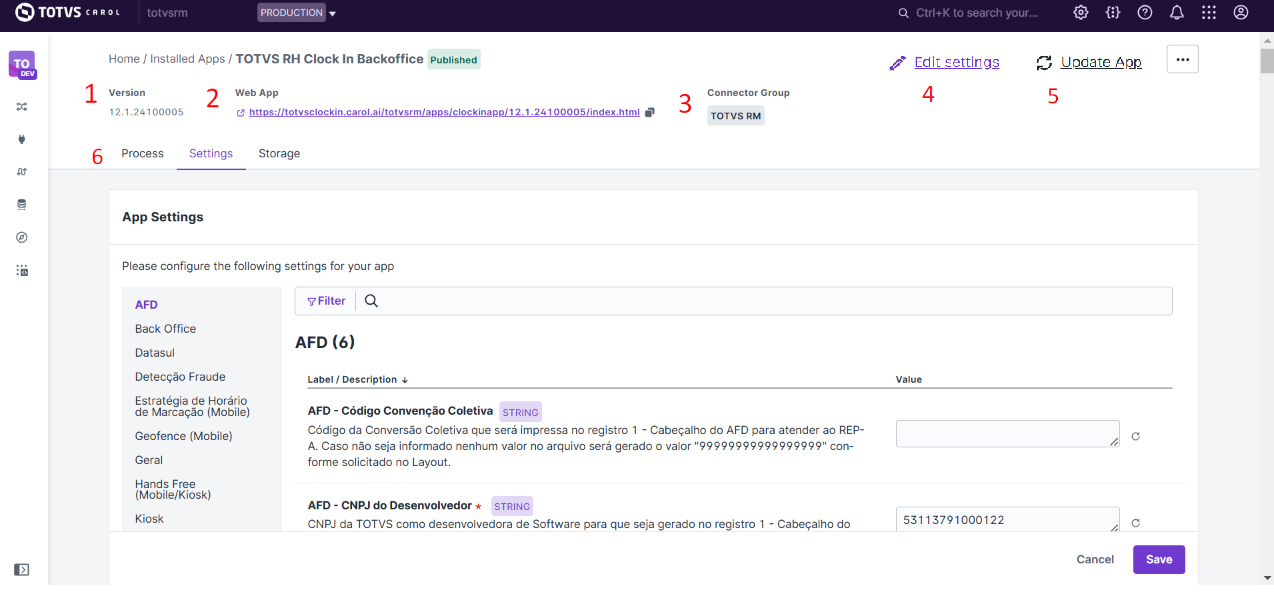Open the API curly-braces icon
Screen dimensions: 1274x598
pos(1113,13)
